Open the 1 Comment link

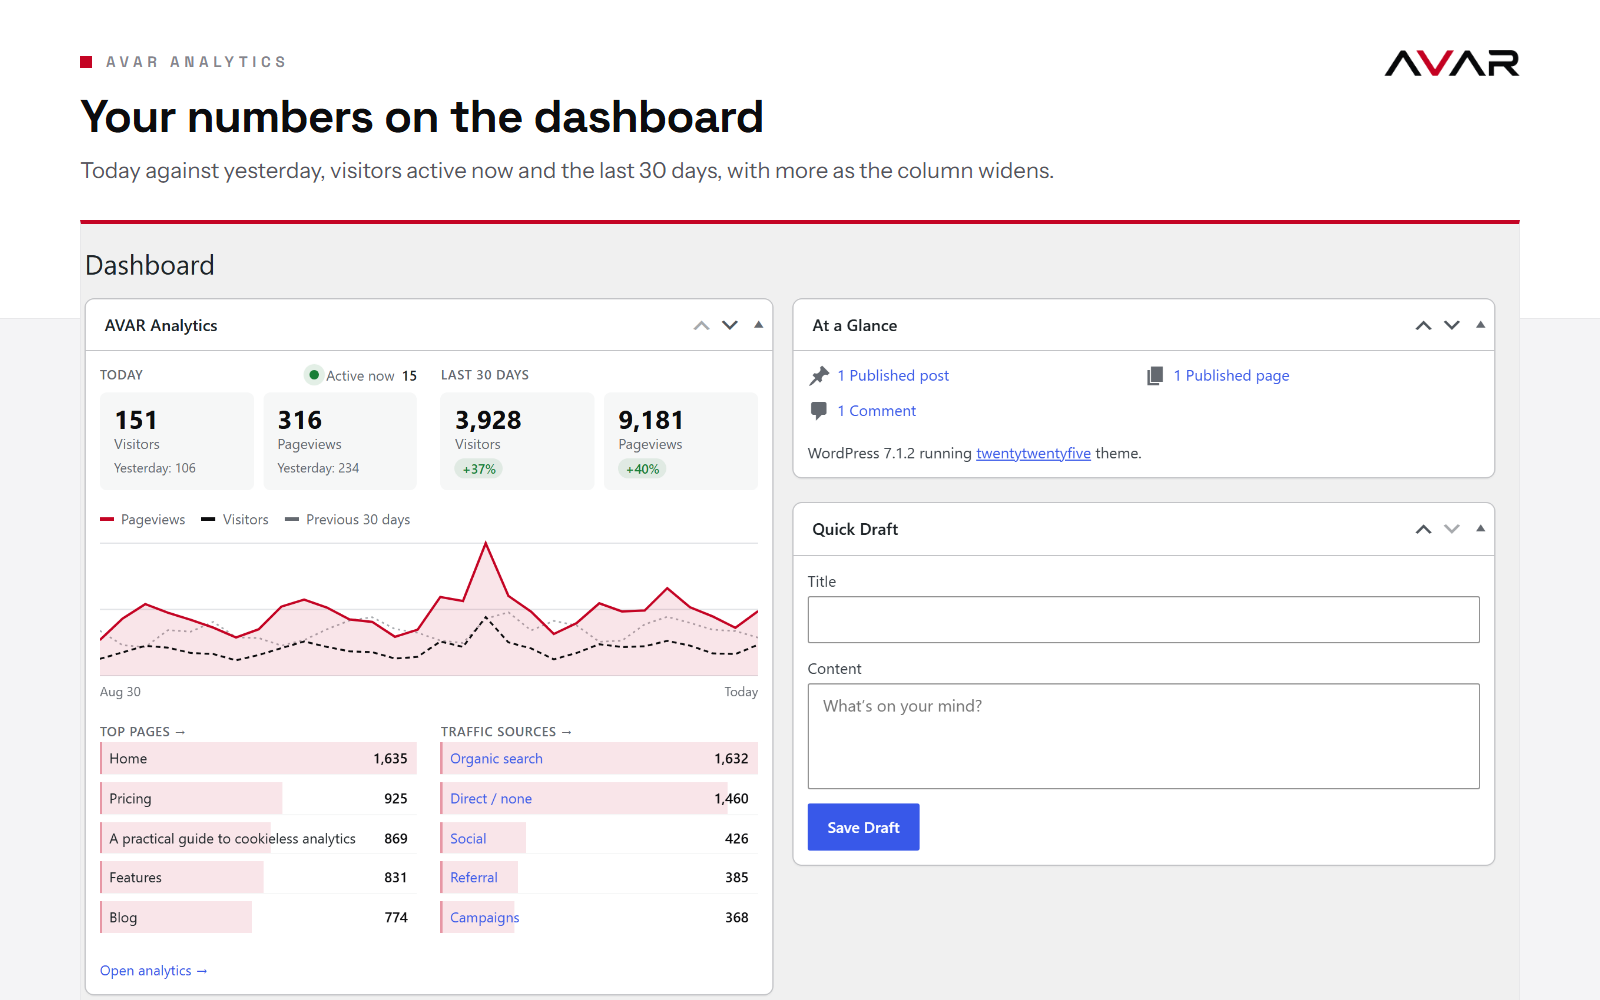click(x=876, y=410)
